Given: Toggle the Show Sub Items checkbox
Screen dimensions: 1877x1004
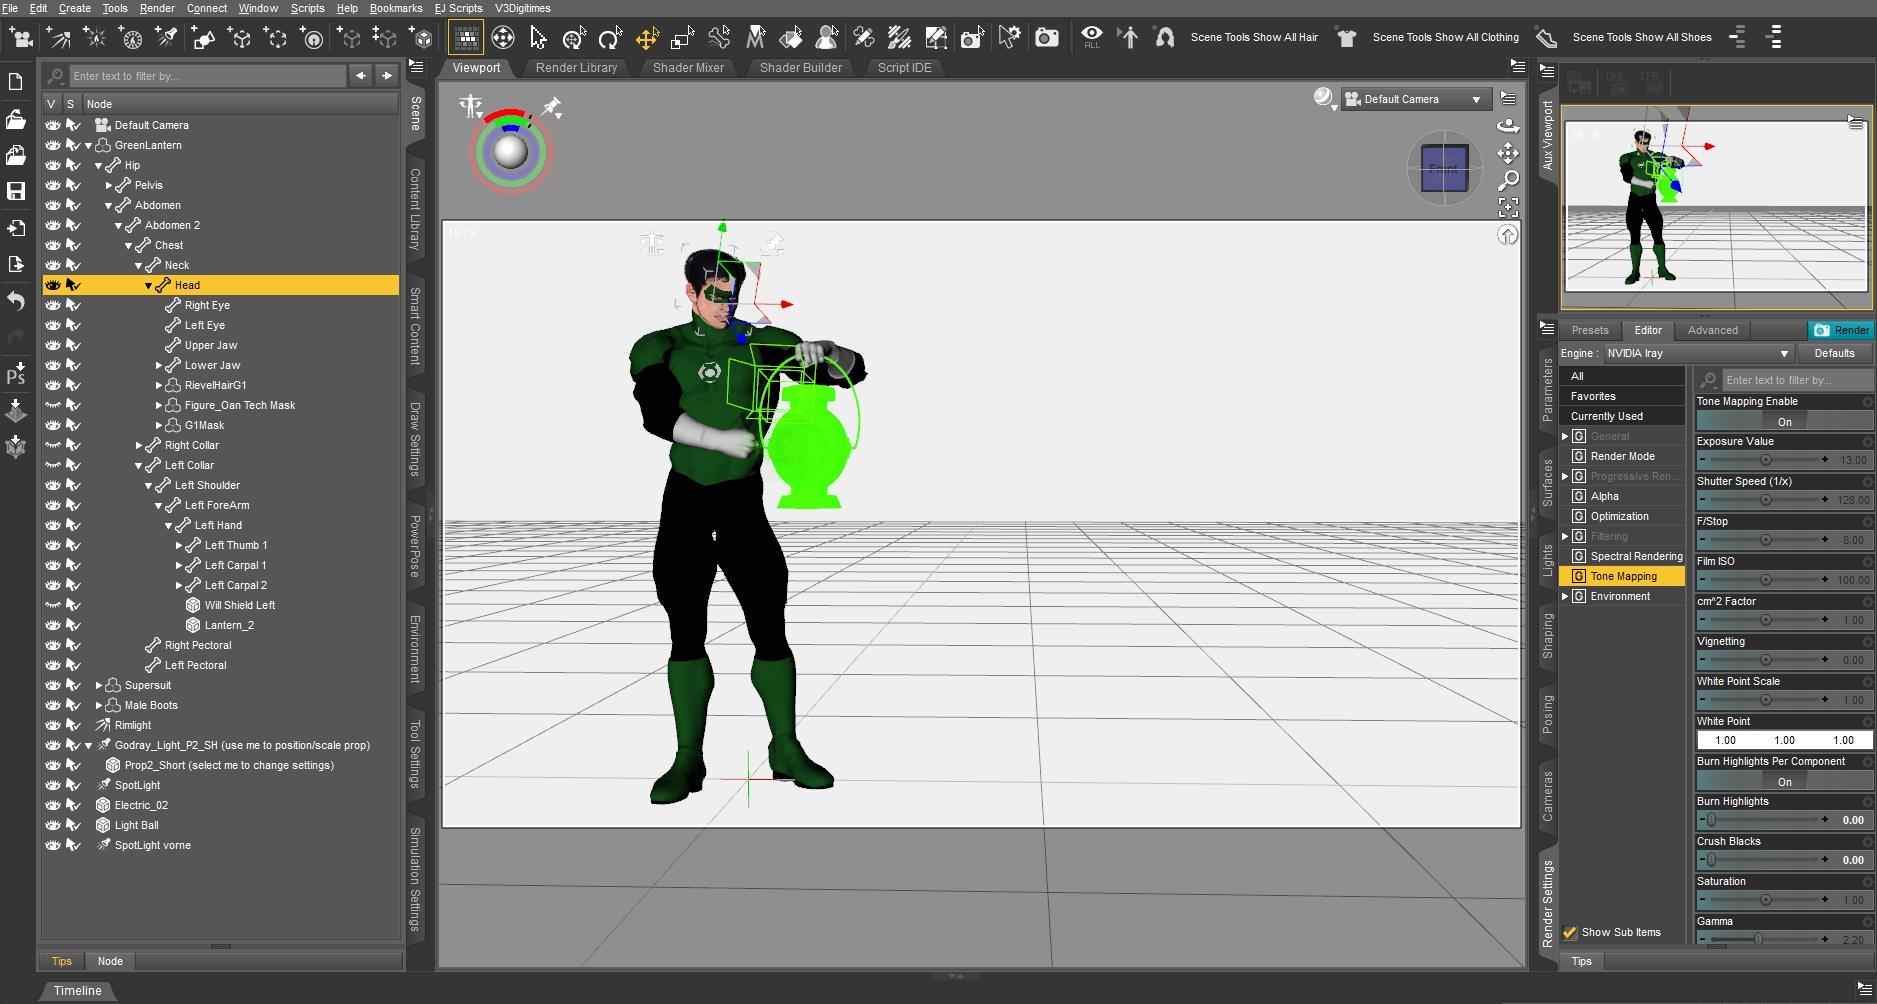Looking at the screenshot, I should click(1570, 932).
